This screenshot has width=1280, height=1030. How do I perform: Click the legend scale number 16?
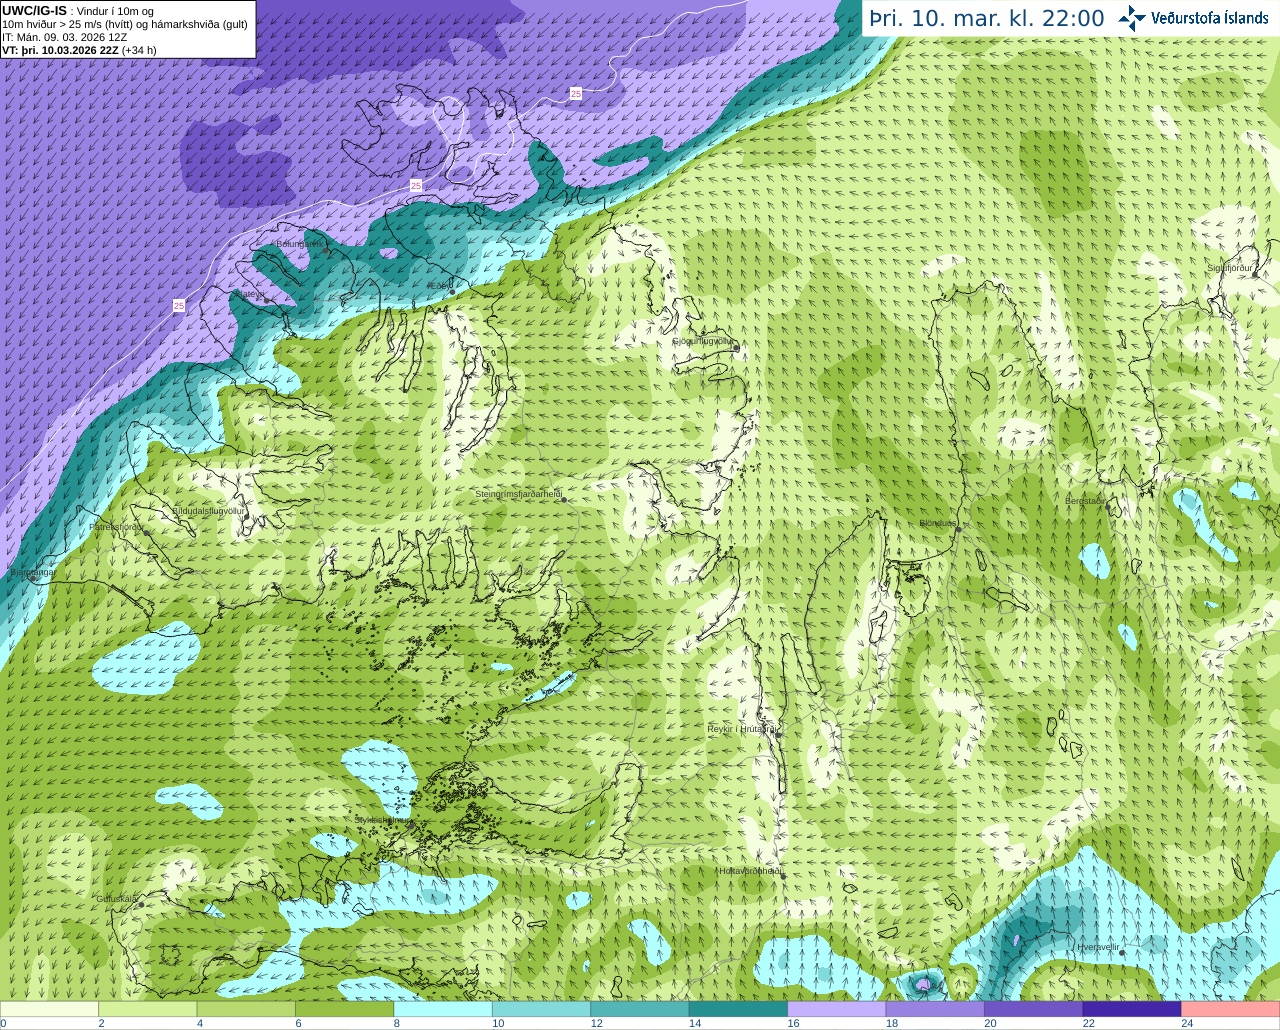[793, 1023]
